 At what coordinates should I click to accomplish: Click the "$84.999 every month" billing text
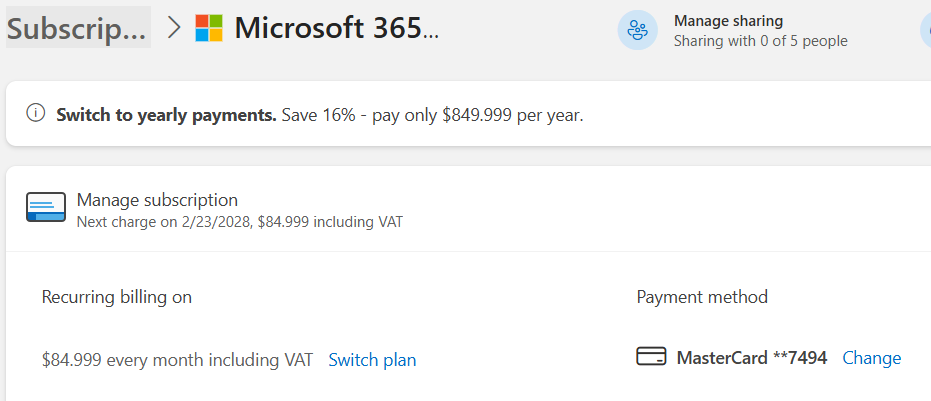point(177,359)
